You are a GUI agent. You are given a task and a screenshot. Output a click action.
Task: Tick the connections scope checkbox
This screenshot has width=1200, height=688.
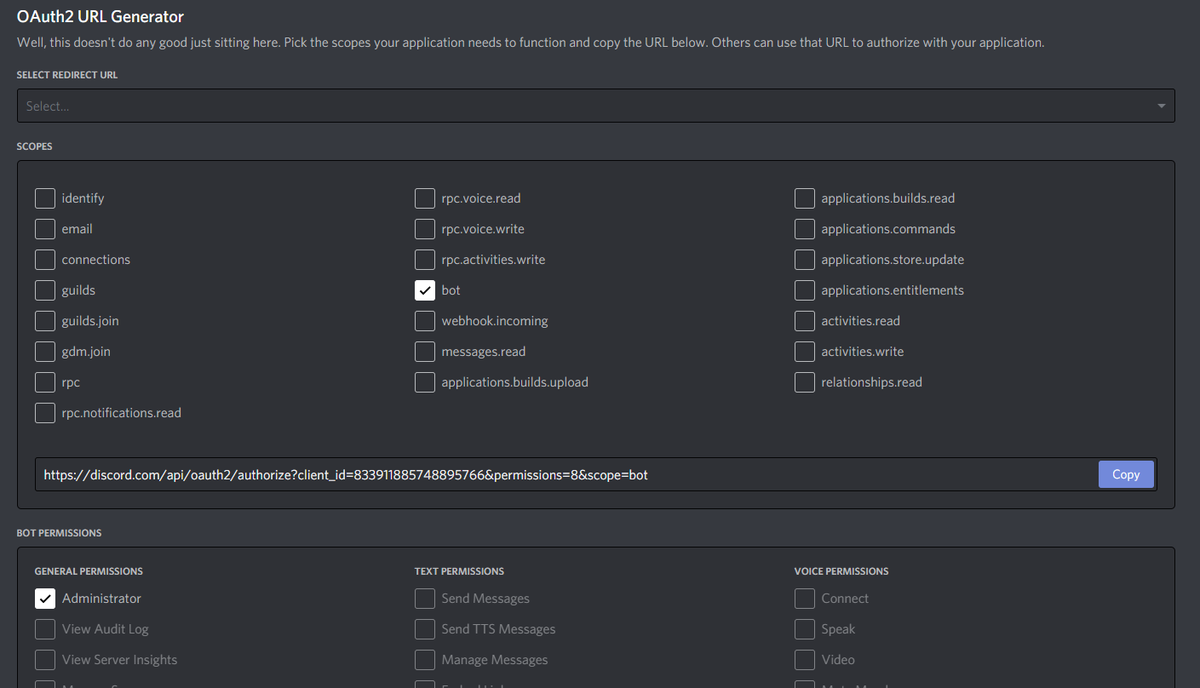[x=45, y=259]
